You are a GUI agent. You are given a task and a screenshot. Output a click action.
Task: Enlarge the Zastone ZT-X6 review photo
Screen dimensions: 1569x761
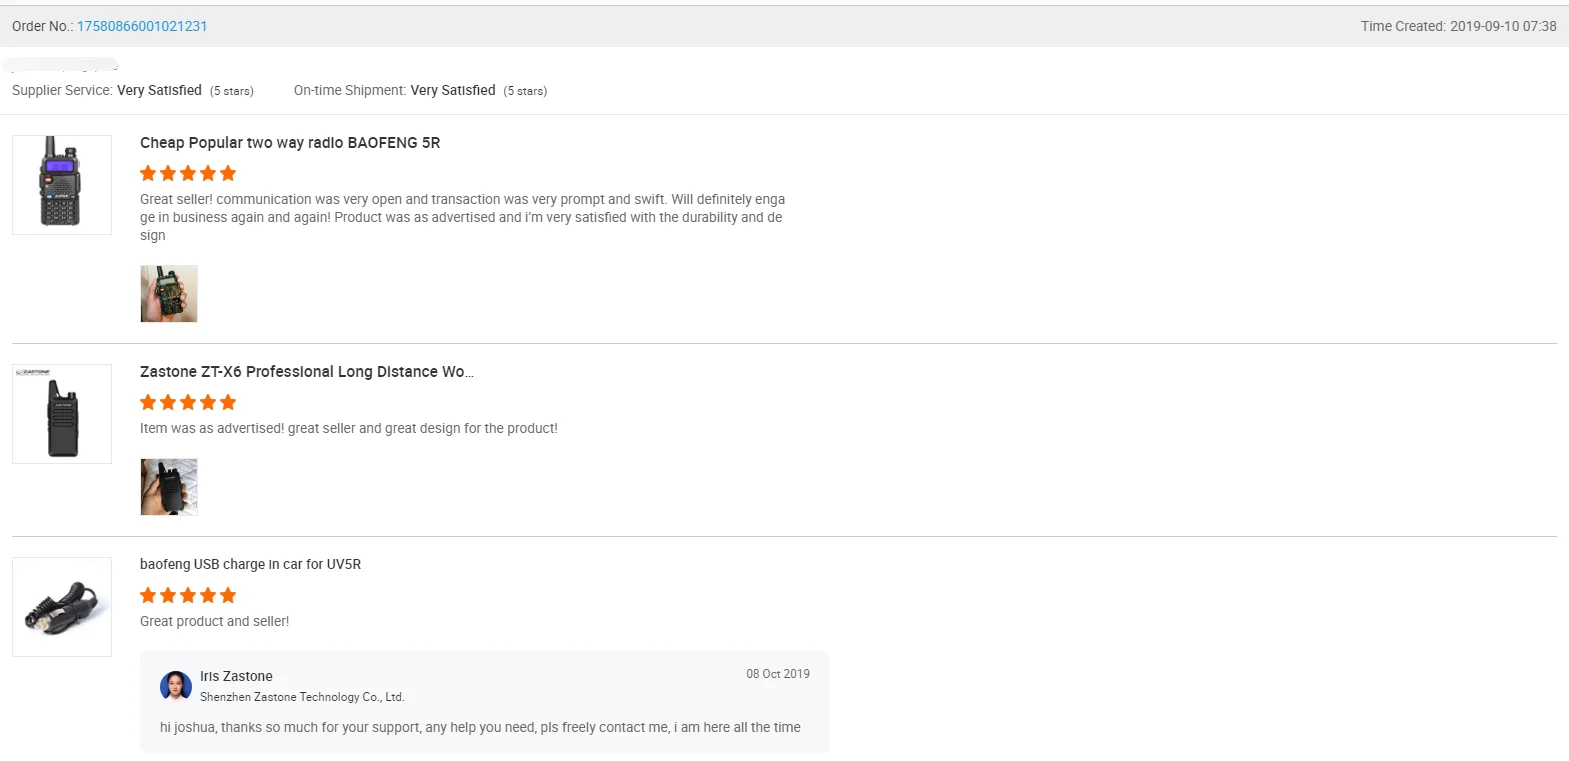pos(169,487)
